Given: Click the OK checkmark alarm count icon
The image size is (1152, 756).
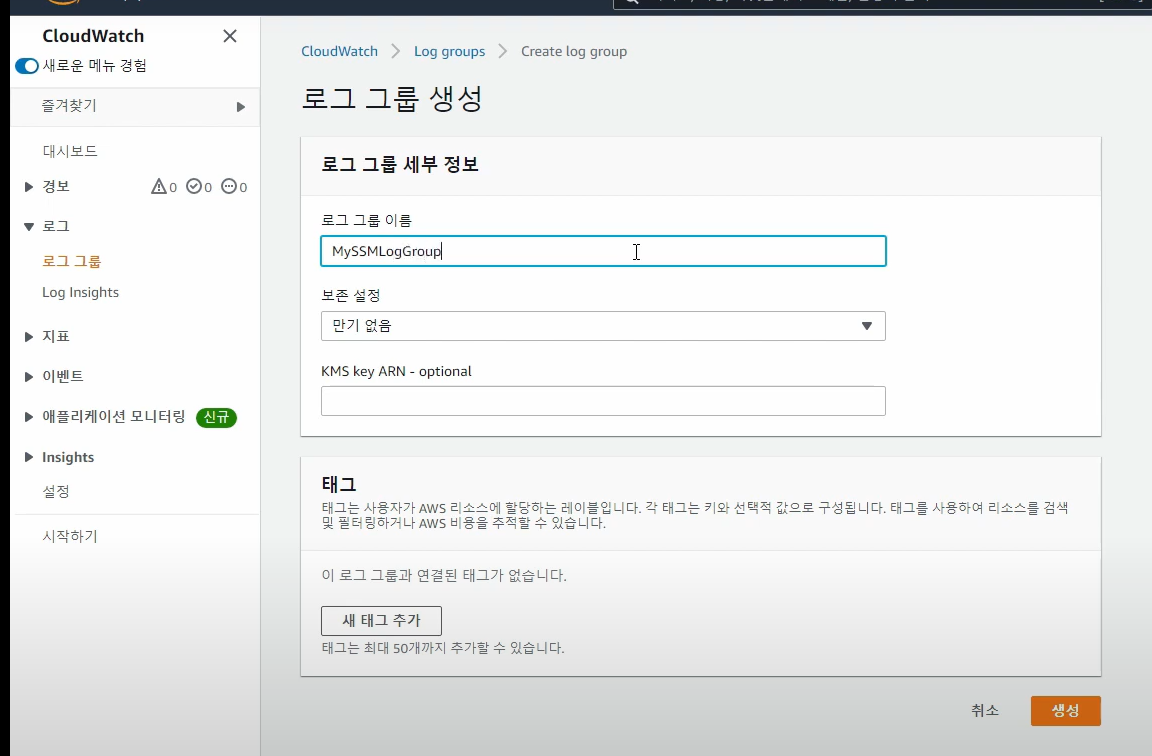Looking at the screenshot, I should click(194, 187).
